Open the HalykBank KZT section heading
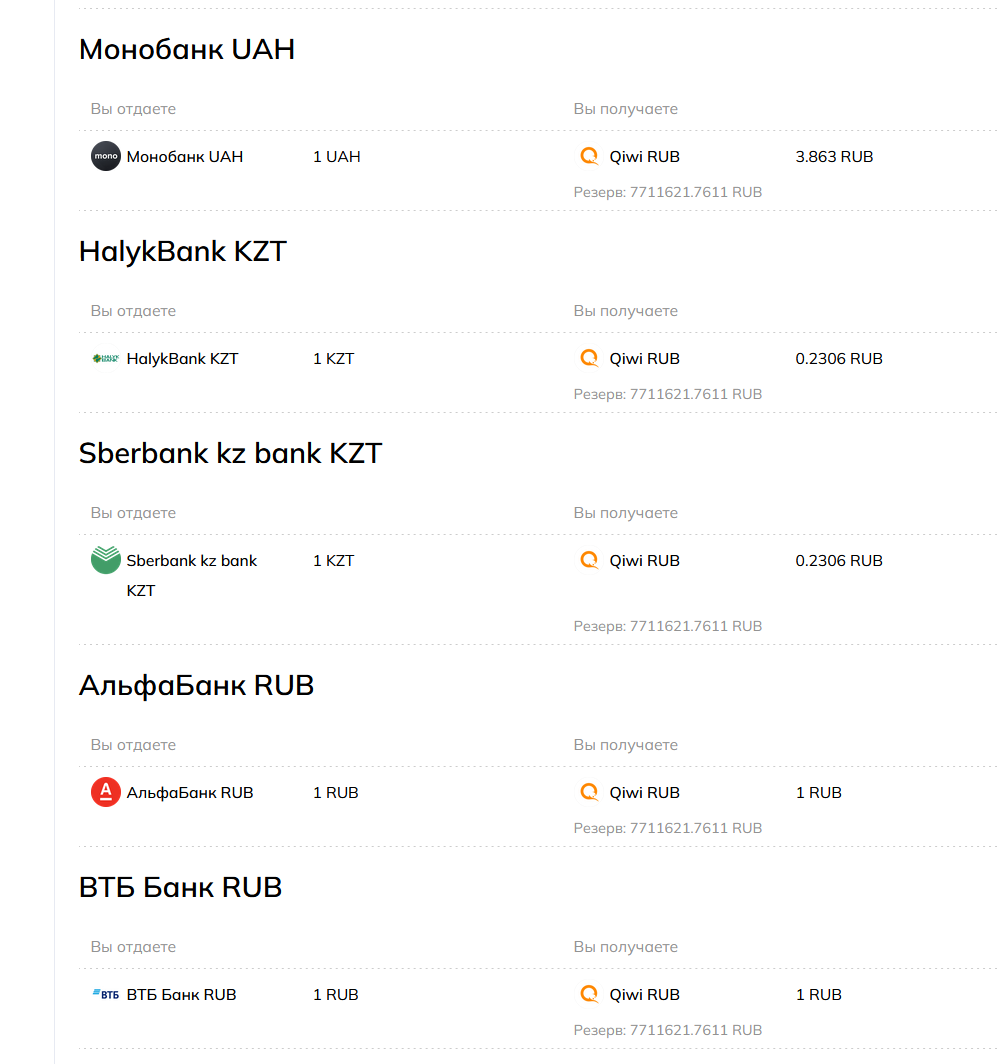Viewport: 997px width, 1064px height. point(183,251)
